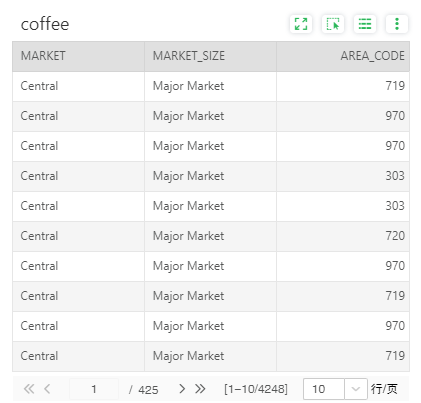Viewport: 421px width, 403px height.
Task: Open the green list view icon
Action: pos(365,24)
